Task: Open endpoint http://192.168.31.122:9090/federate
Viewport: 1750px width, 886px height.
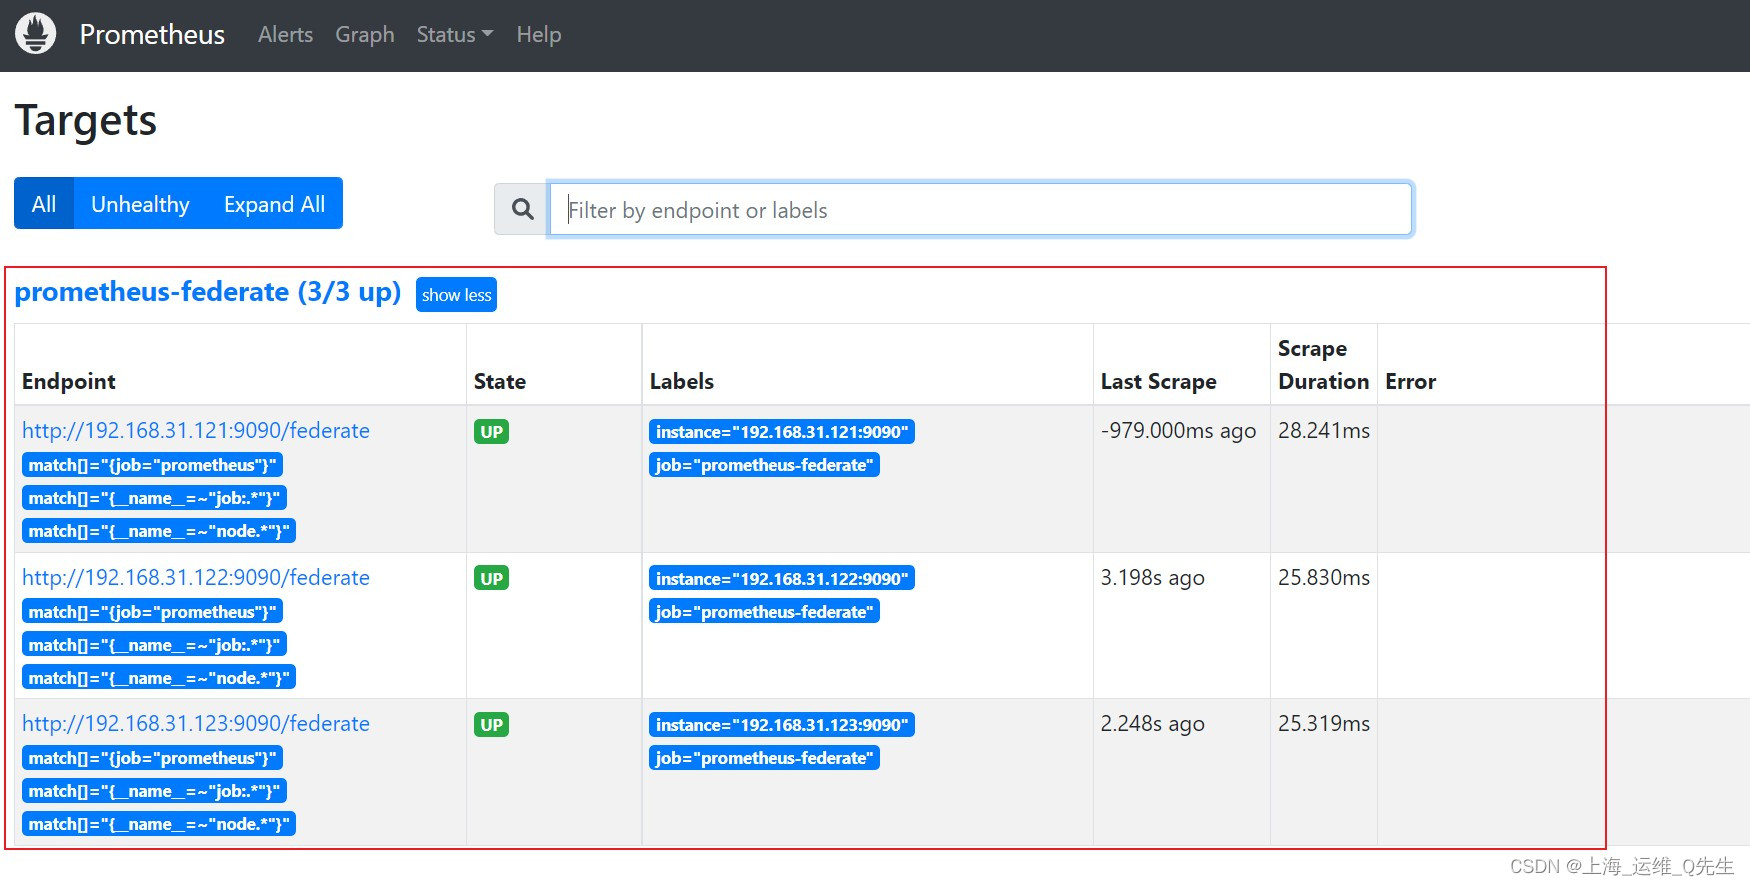Action: point(196,578)
